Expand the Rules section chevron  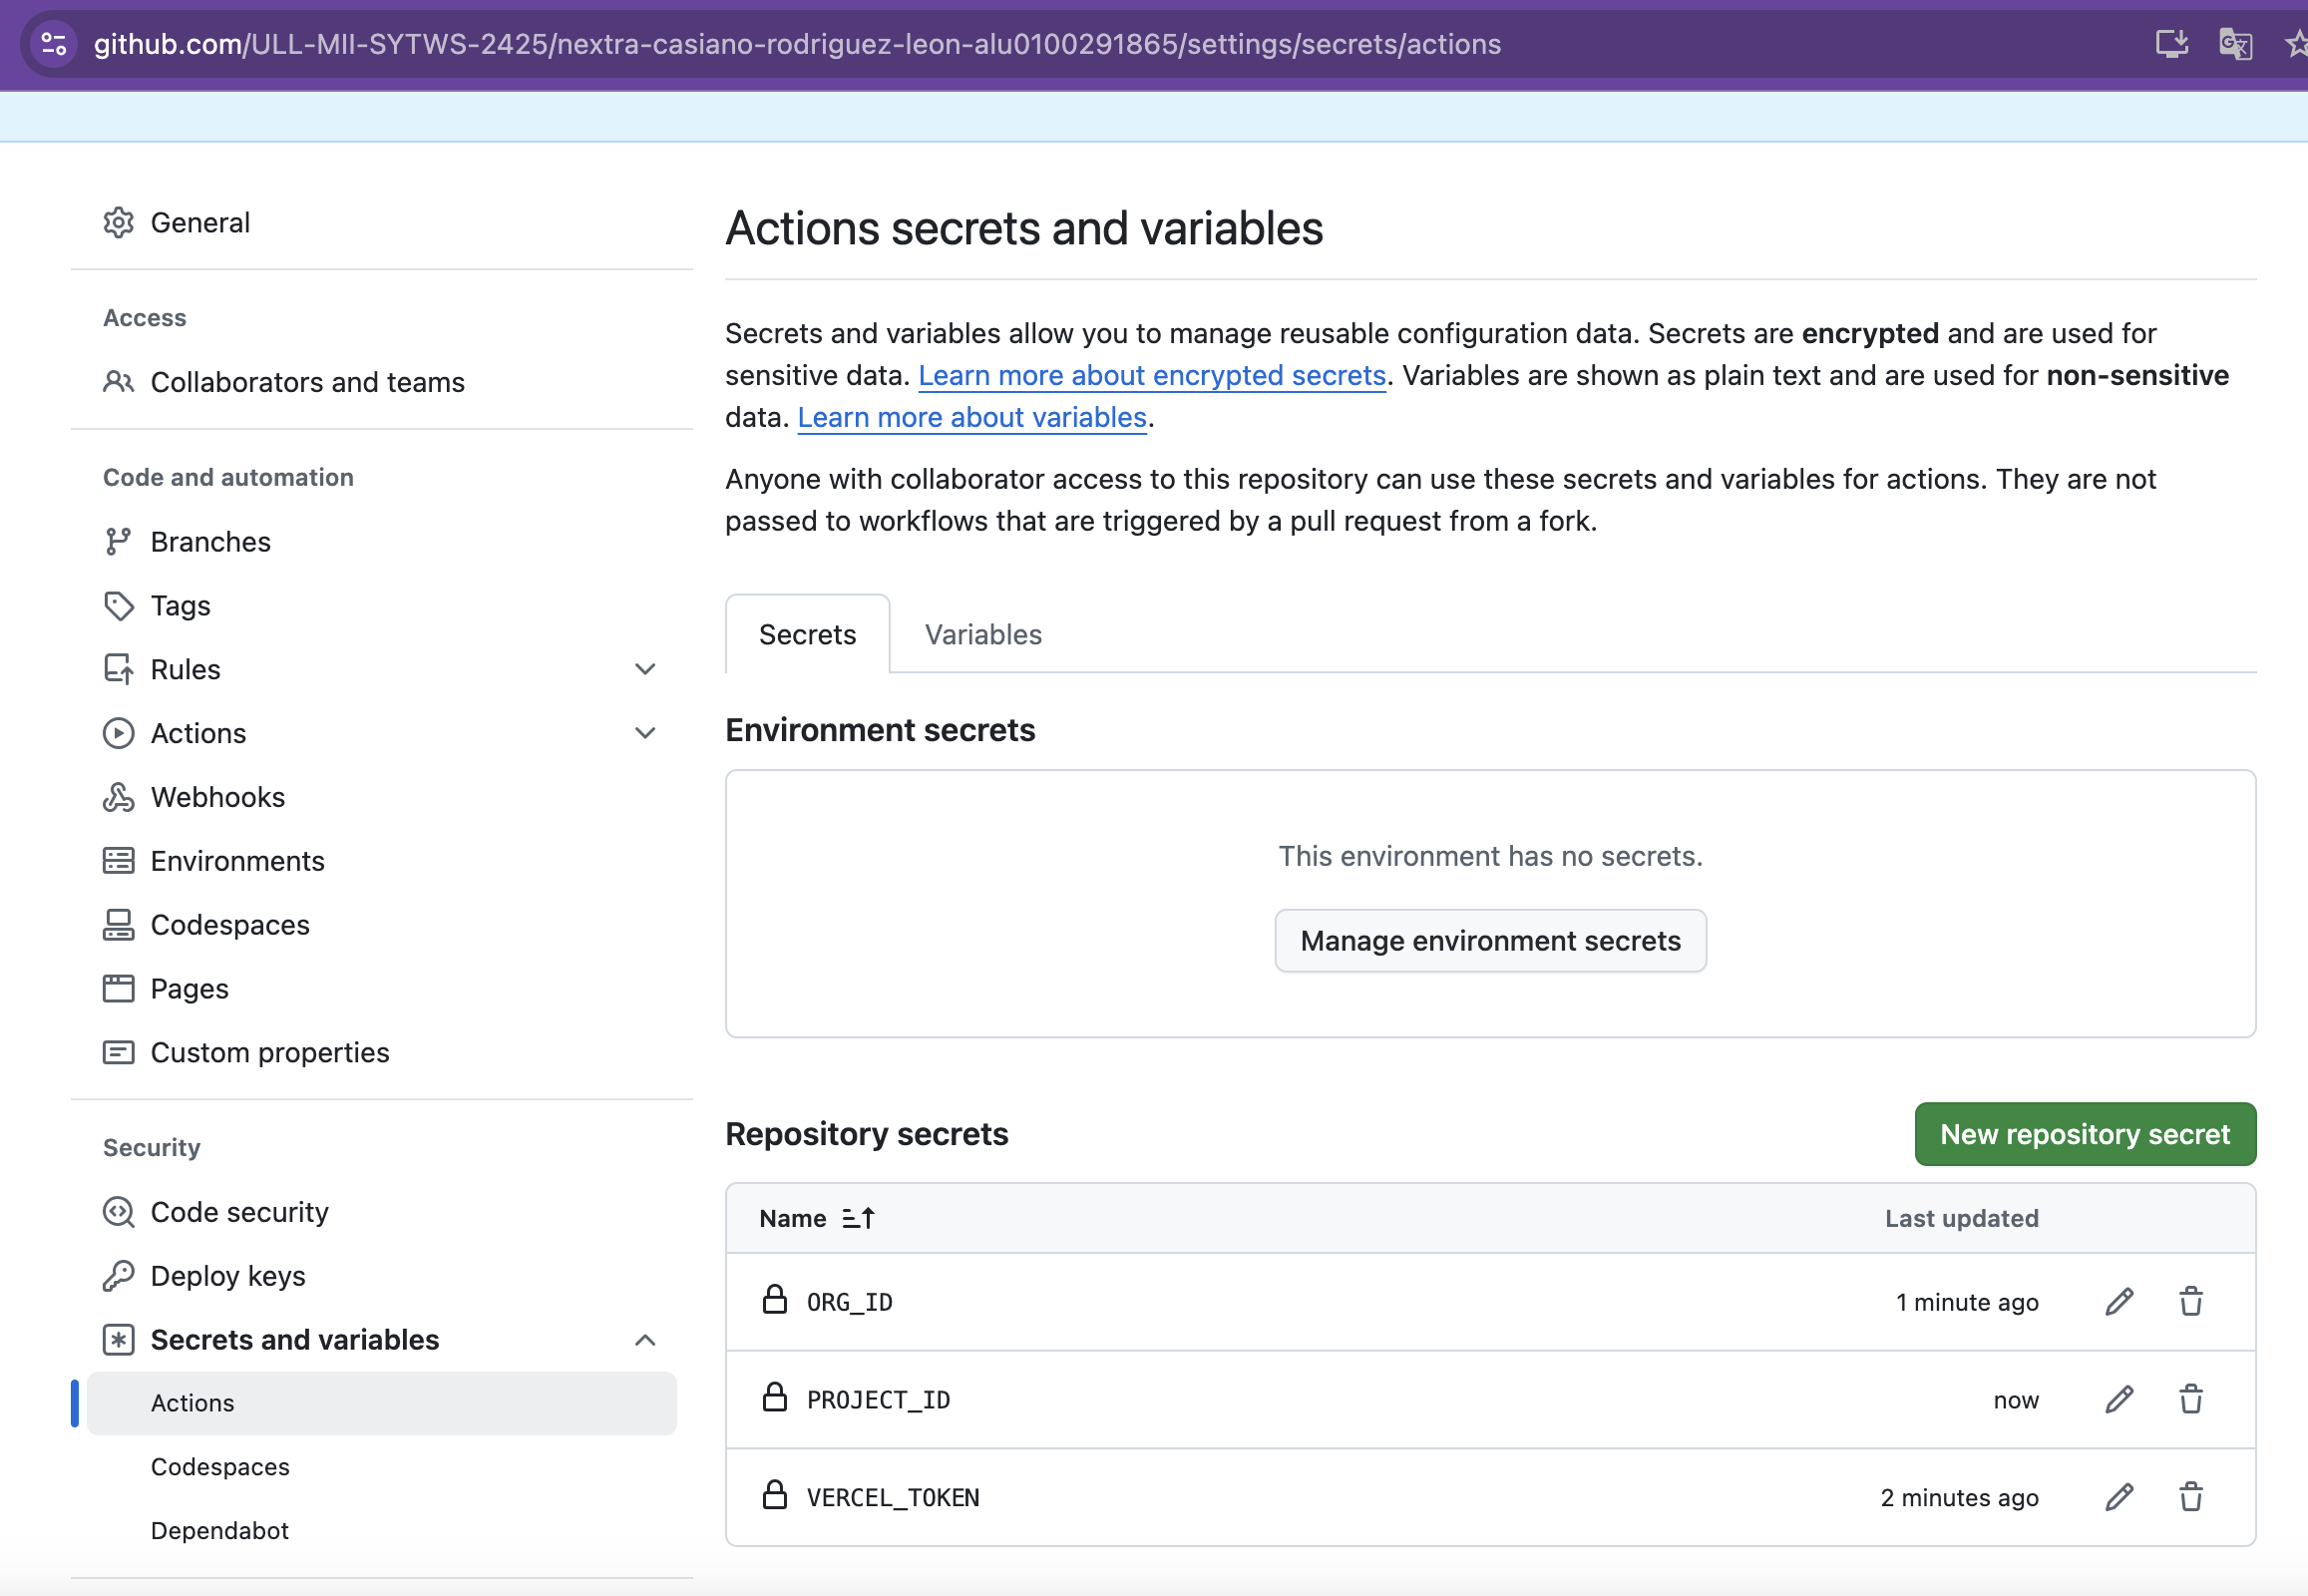645,669
